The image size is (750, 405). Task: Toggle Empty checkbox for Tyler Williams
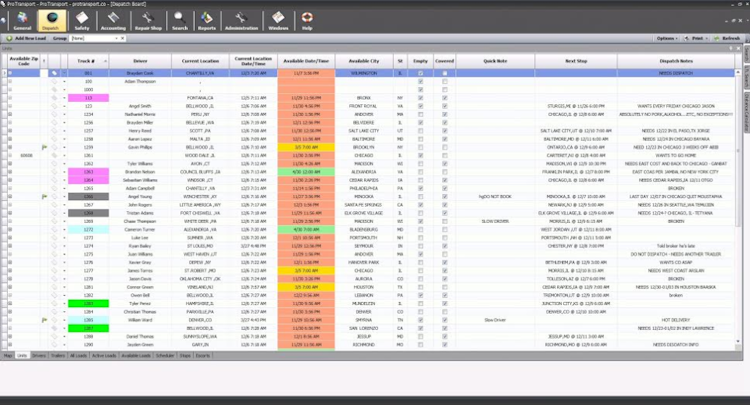420,164
